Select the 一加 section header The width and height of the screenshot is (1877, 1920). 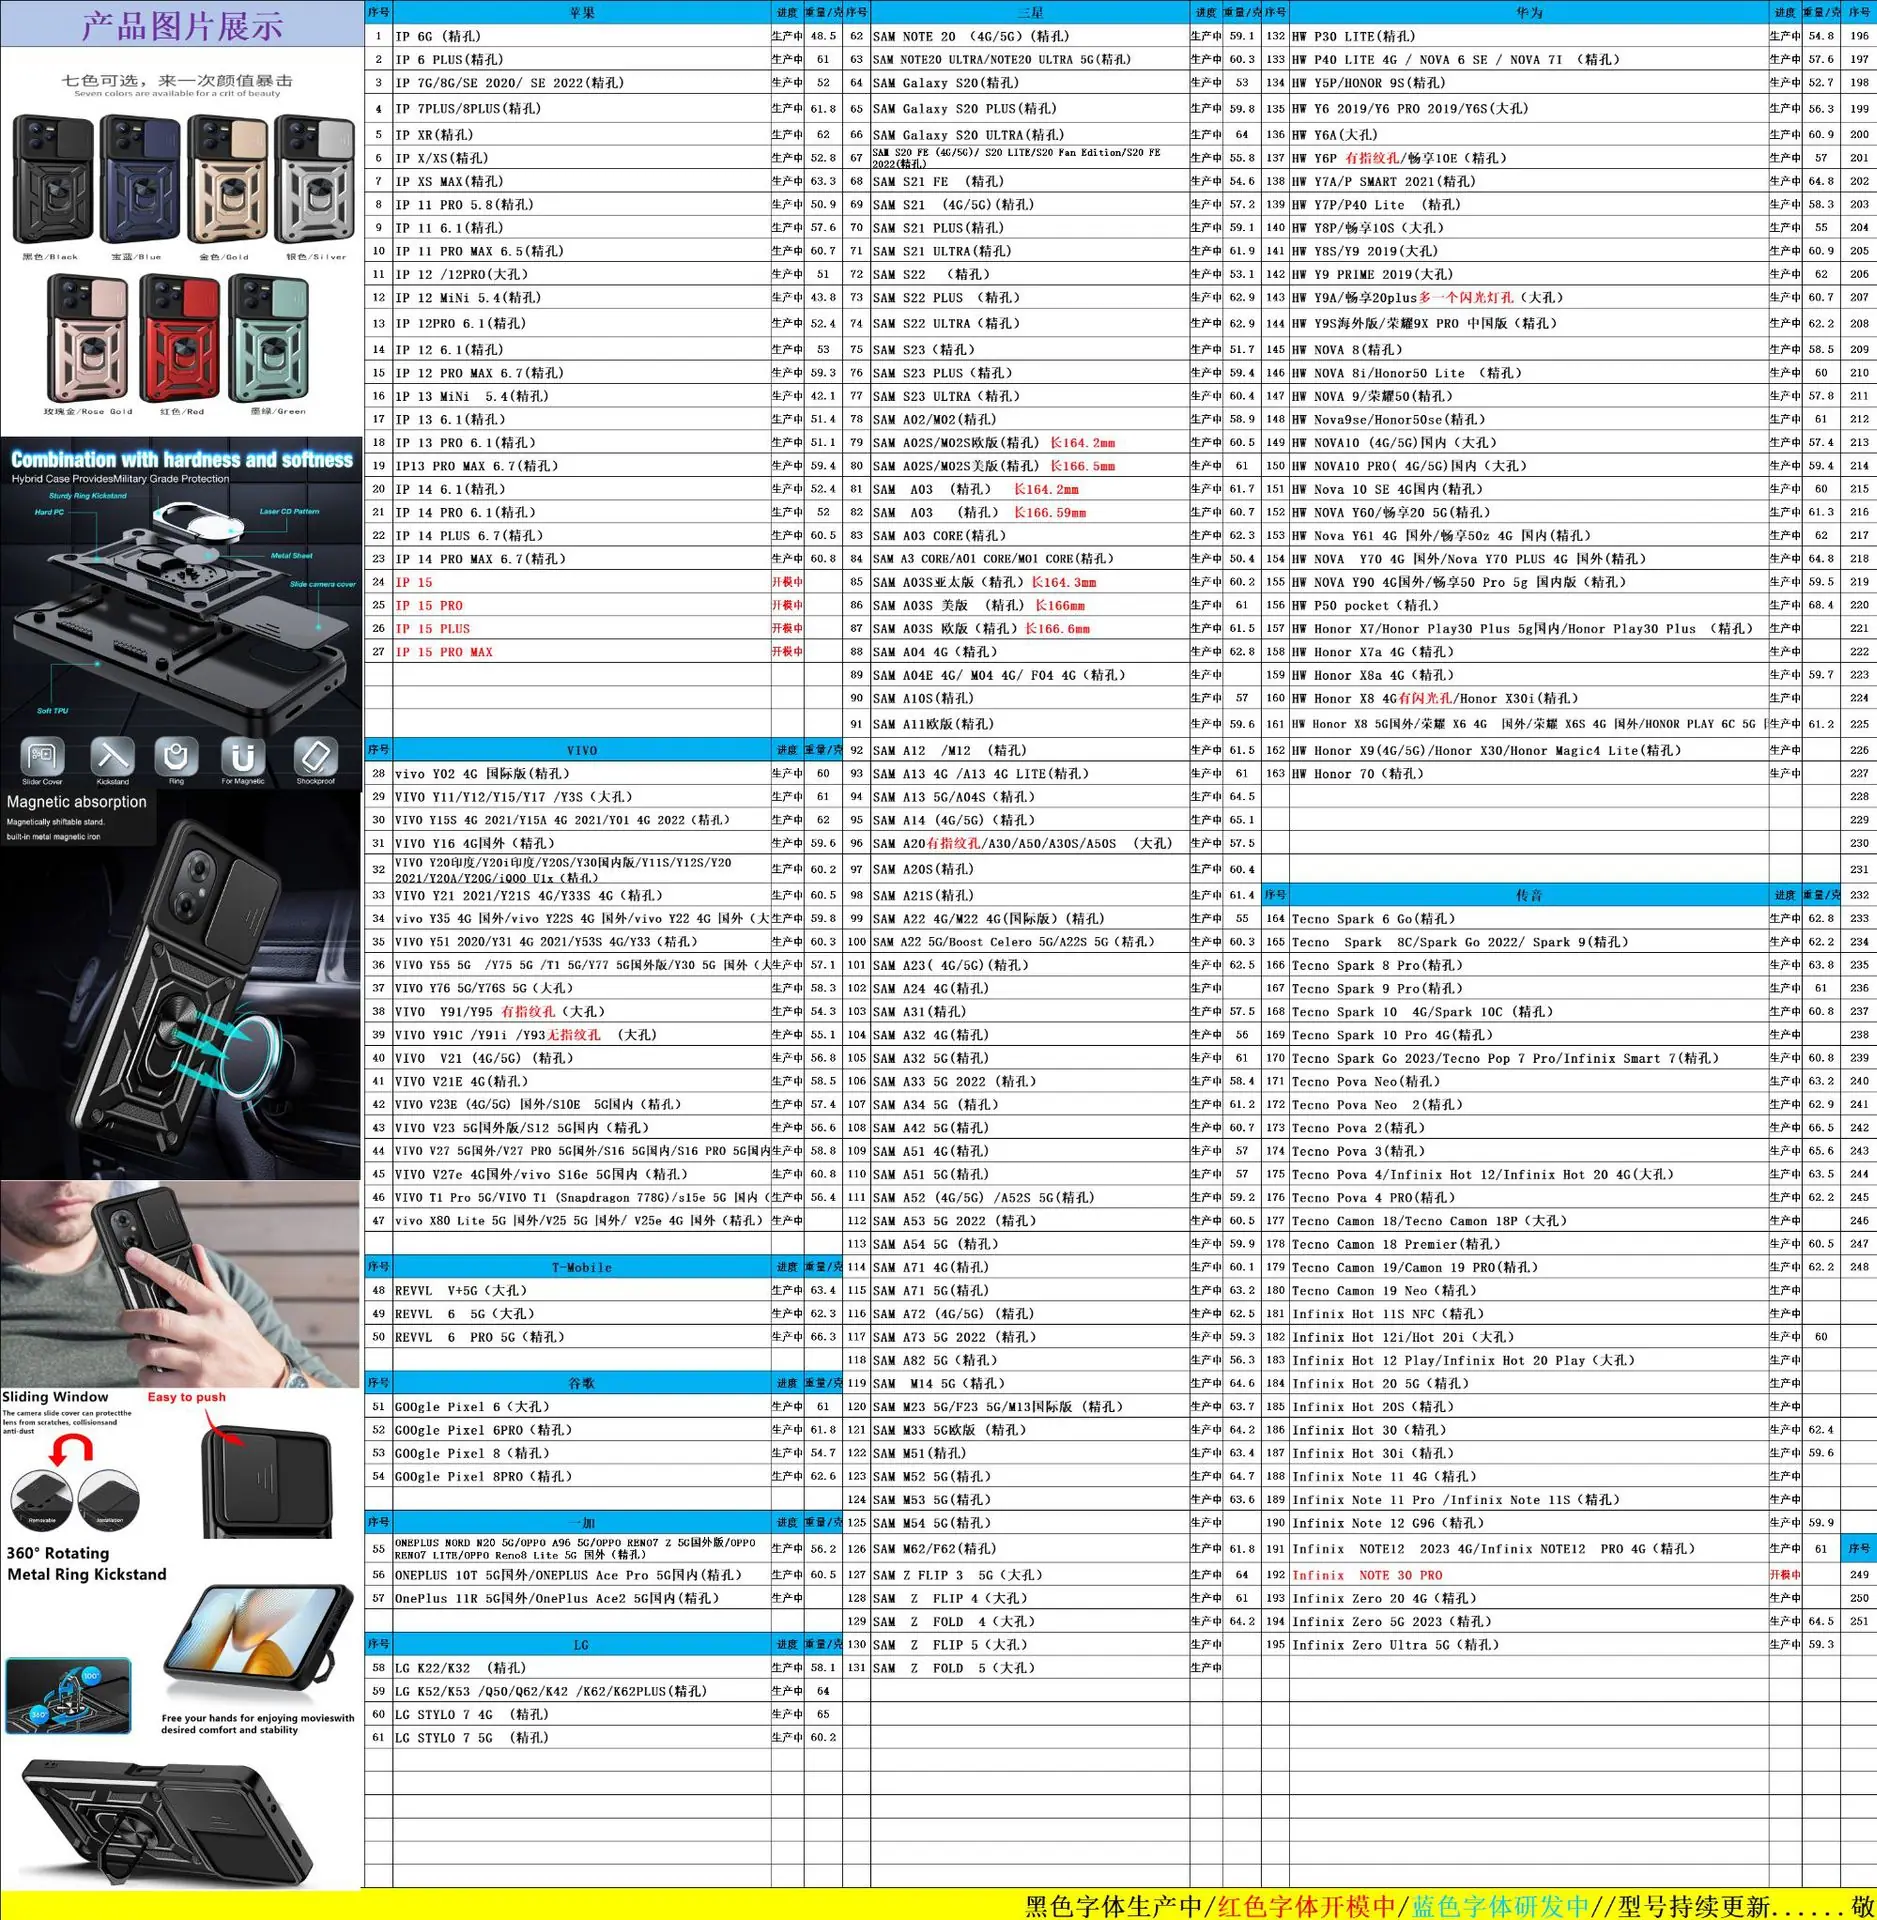(582, 1522)
